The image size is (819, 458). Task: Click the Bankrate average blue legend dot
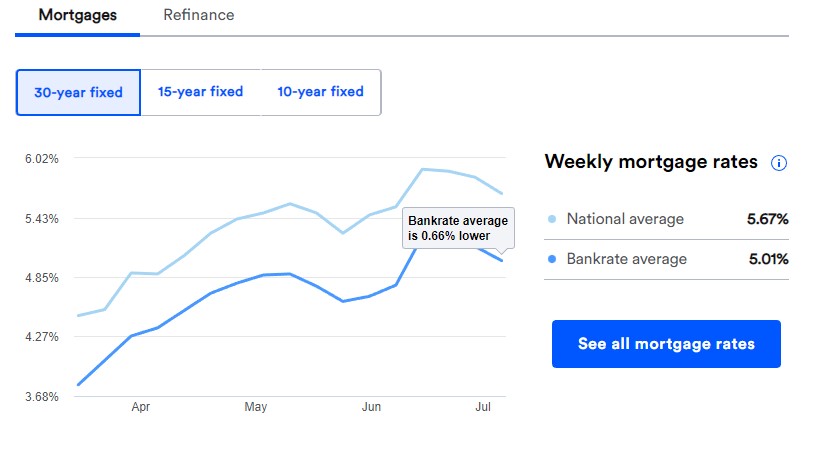click(552, 259)
